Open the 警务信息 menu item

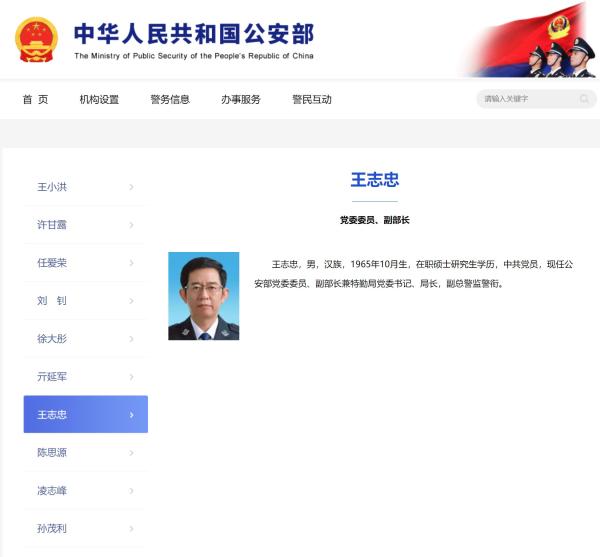click(170, 99)
